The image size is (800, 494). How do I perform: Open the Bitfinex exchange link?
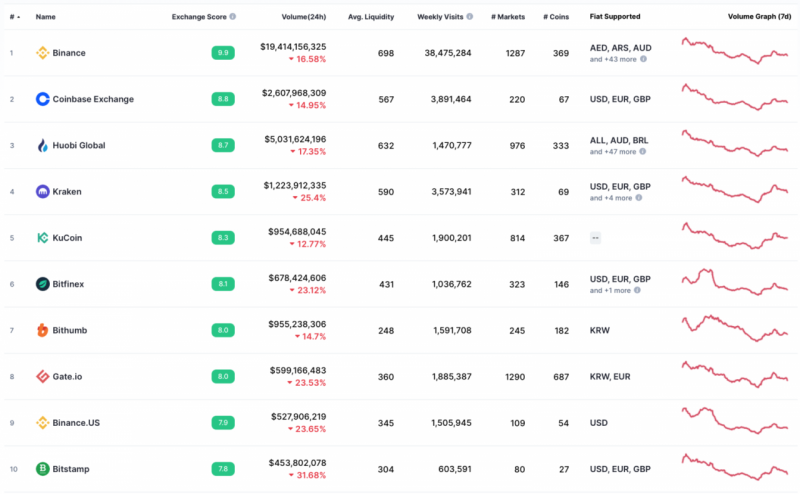[68, 284]
